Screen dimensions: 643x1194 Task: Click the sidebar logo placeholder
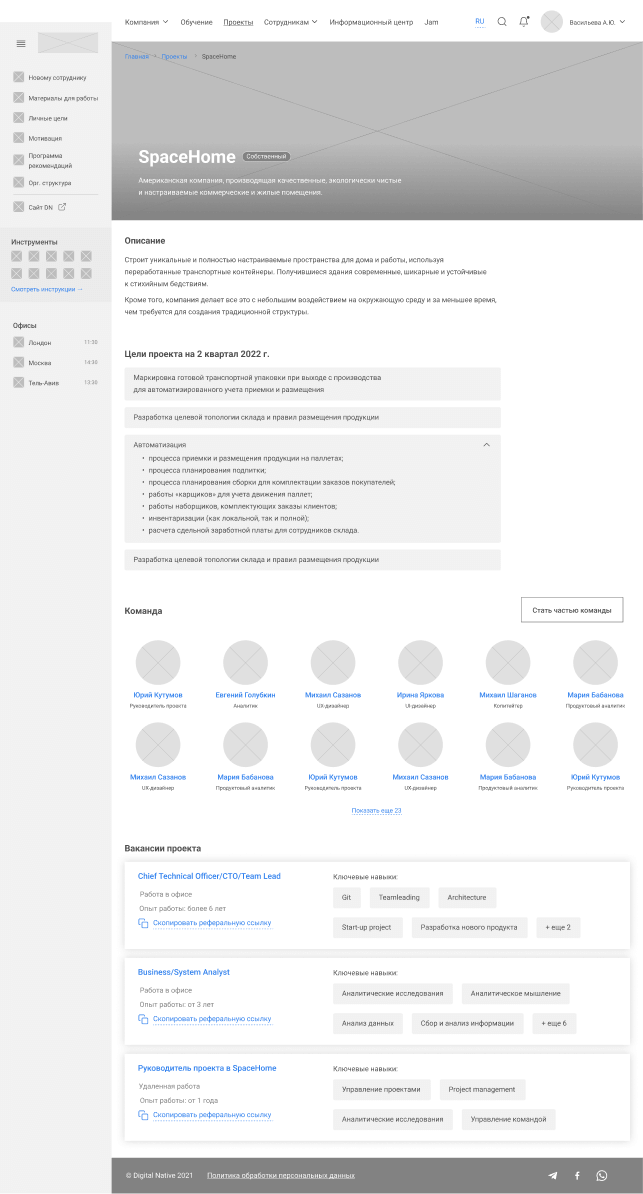68,43
